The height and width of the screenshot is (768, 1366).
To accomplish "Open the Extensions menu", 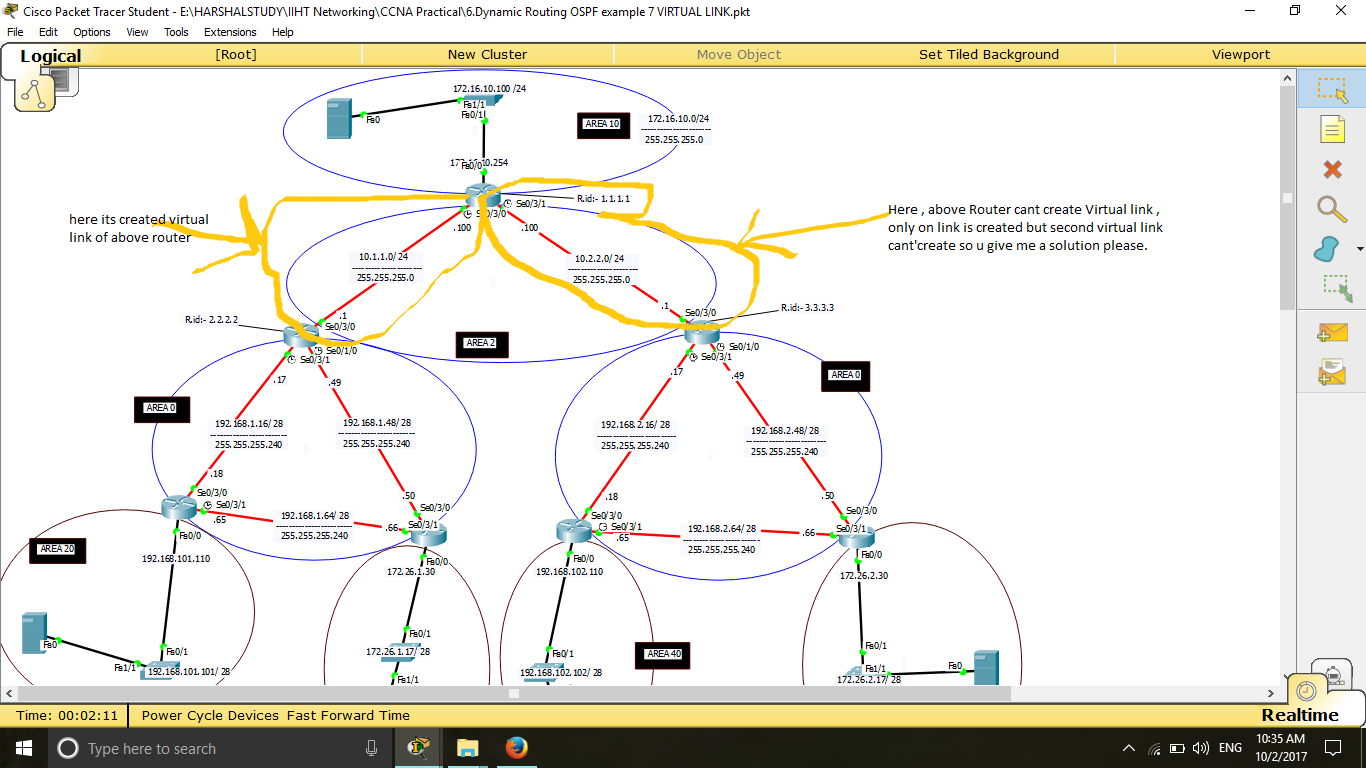I will (x=230, y=31).
